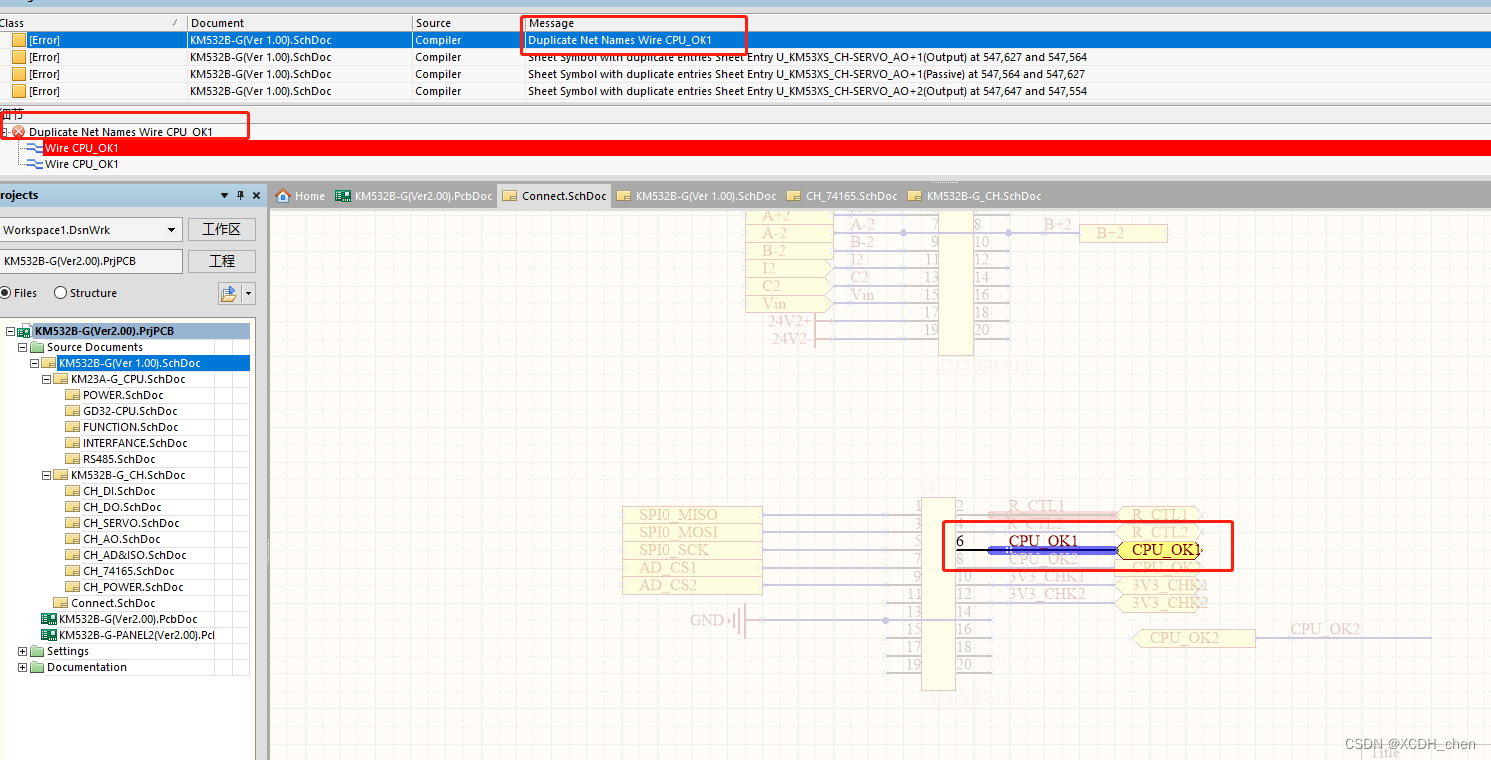Viewport: 1491px width, 760px height.
Task: Open the Projects panel menu arrow
Action: pyautogui.click(x=224, y=195)
